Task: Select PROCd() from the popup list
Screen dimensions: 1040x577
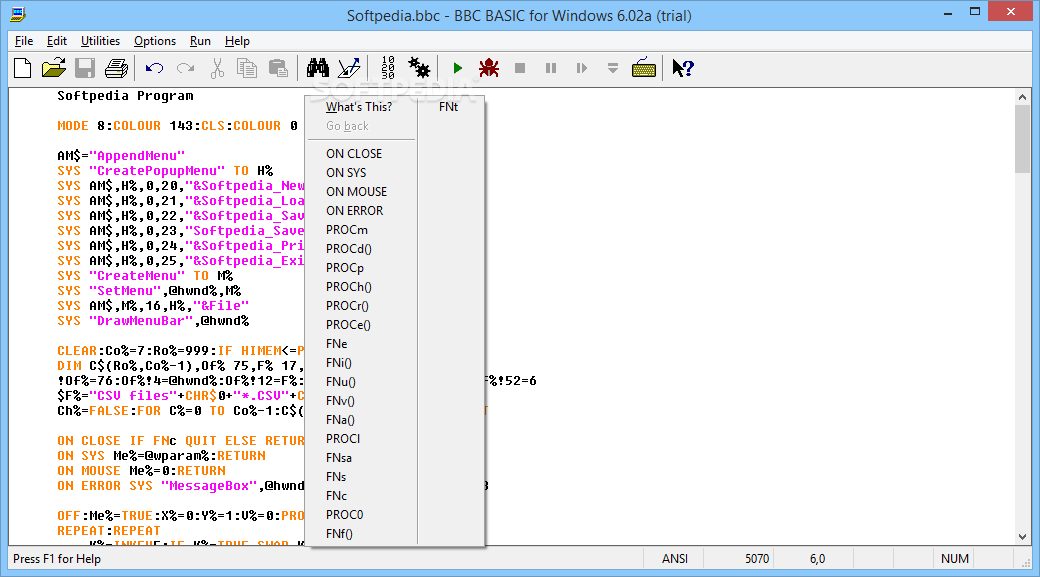Action: click(x=348, y=249)
